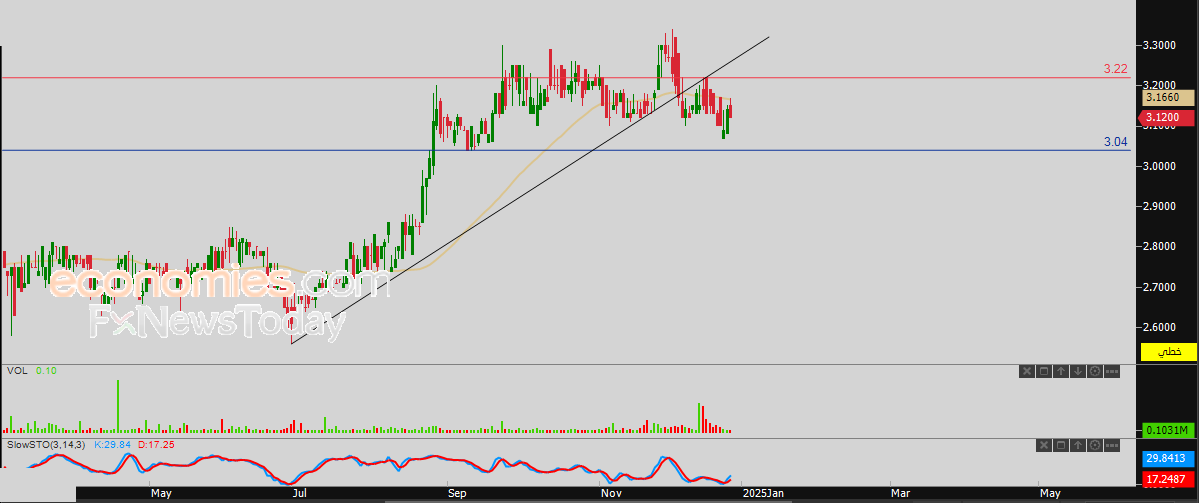The height and width of the screenshot is (503, 1199).
Task: Click the Sep label on time axis
Action: click(457, 494)
